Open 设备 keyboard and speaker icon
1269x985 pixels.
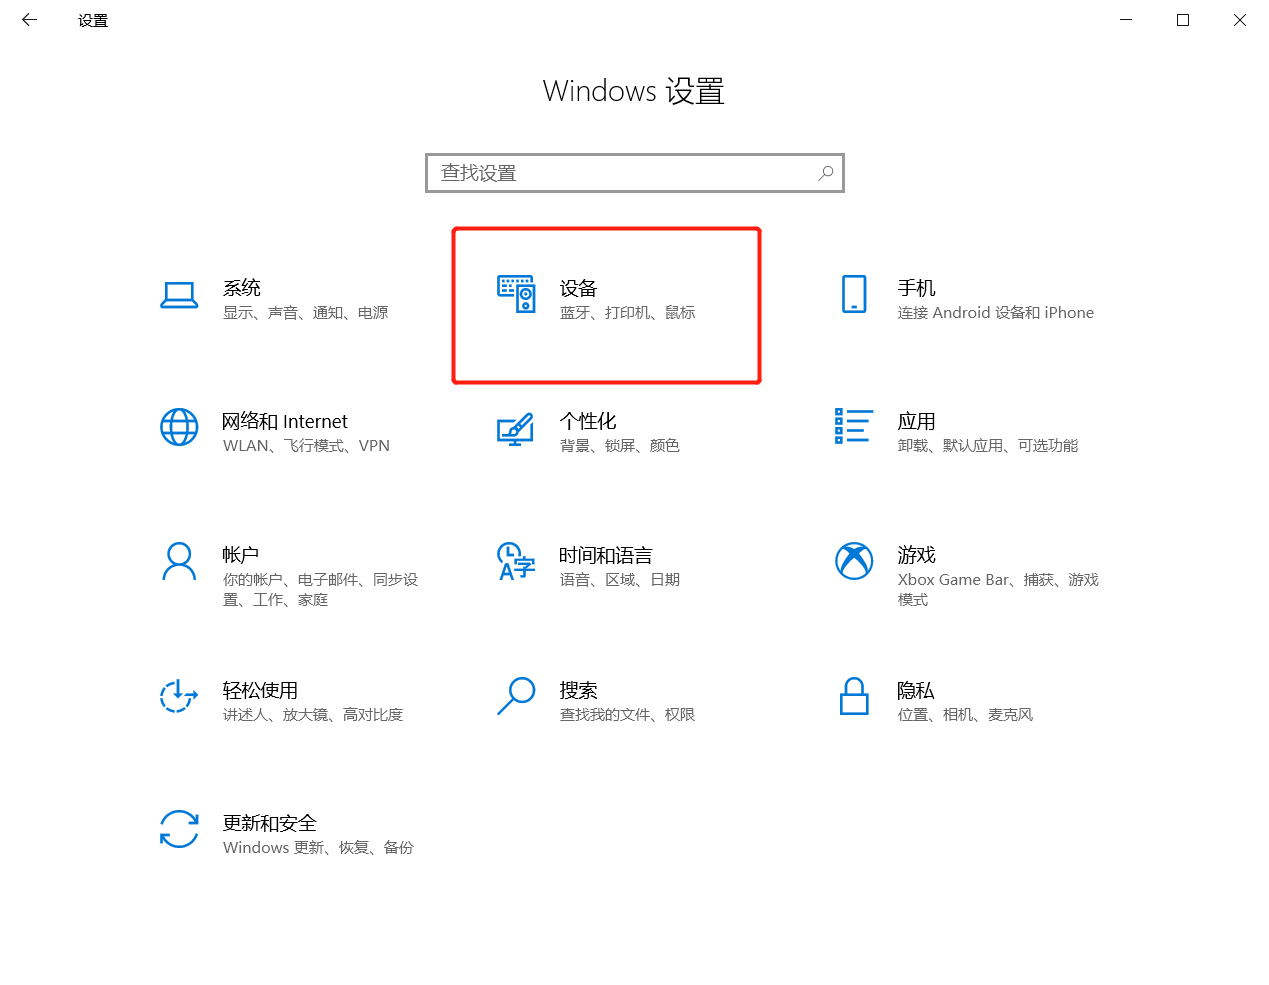[x=516, y=294]
